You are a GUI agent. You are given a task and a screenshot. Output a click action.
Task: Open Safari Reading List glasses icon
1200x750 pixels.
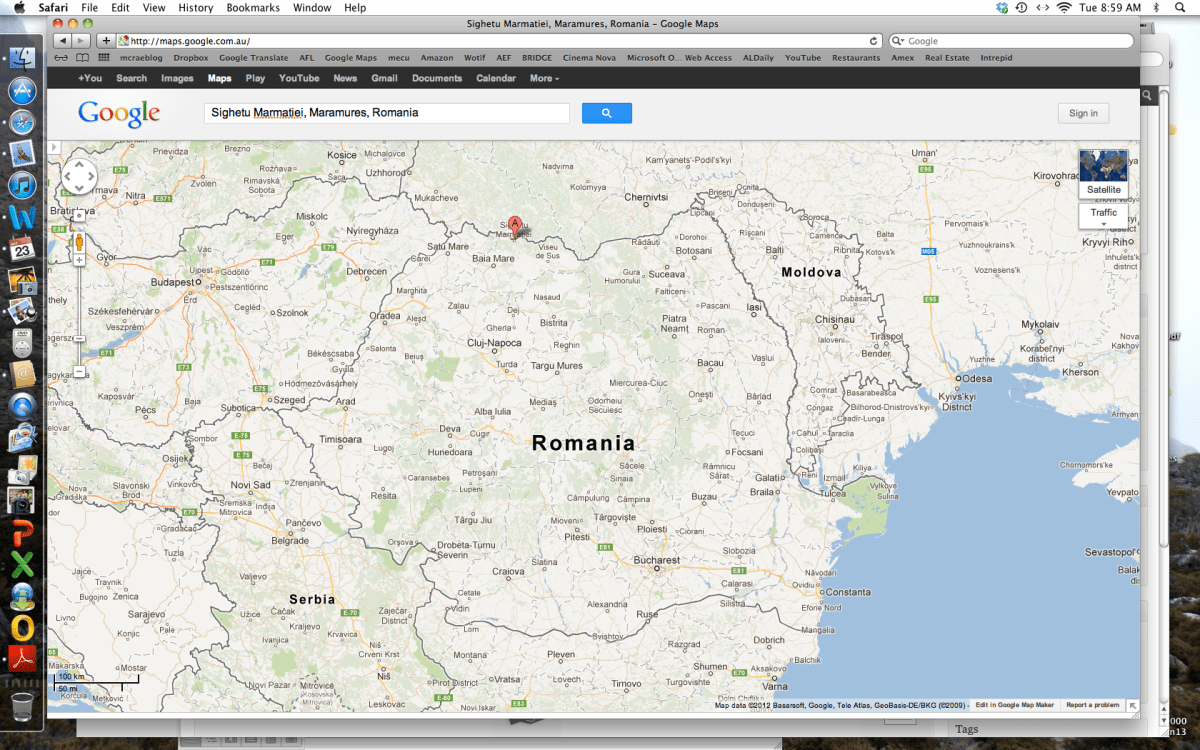pyautogui.click(x=62, y=58)
